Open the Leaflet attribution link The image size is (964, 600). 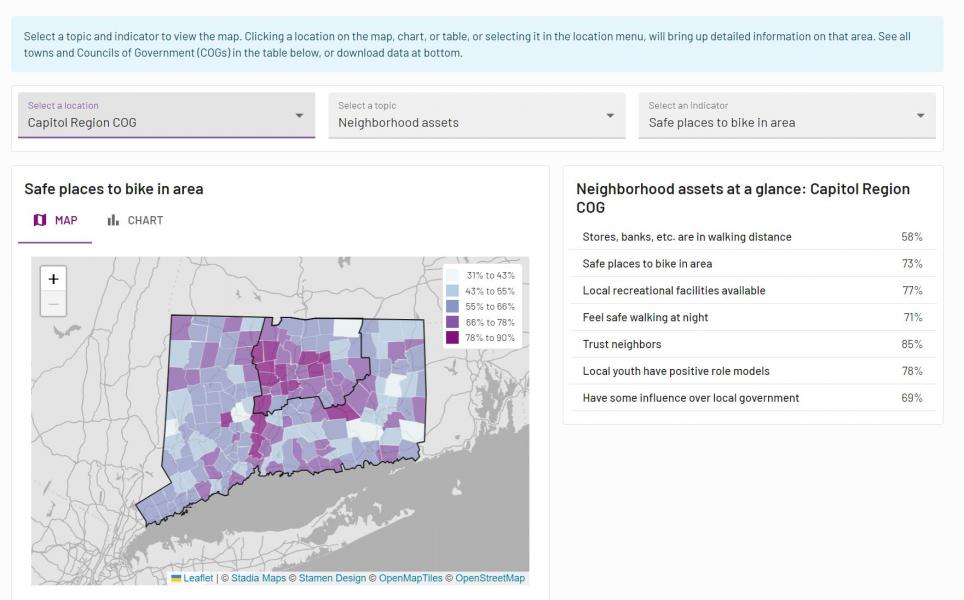coord(198,578)
